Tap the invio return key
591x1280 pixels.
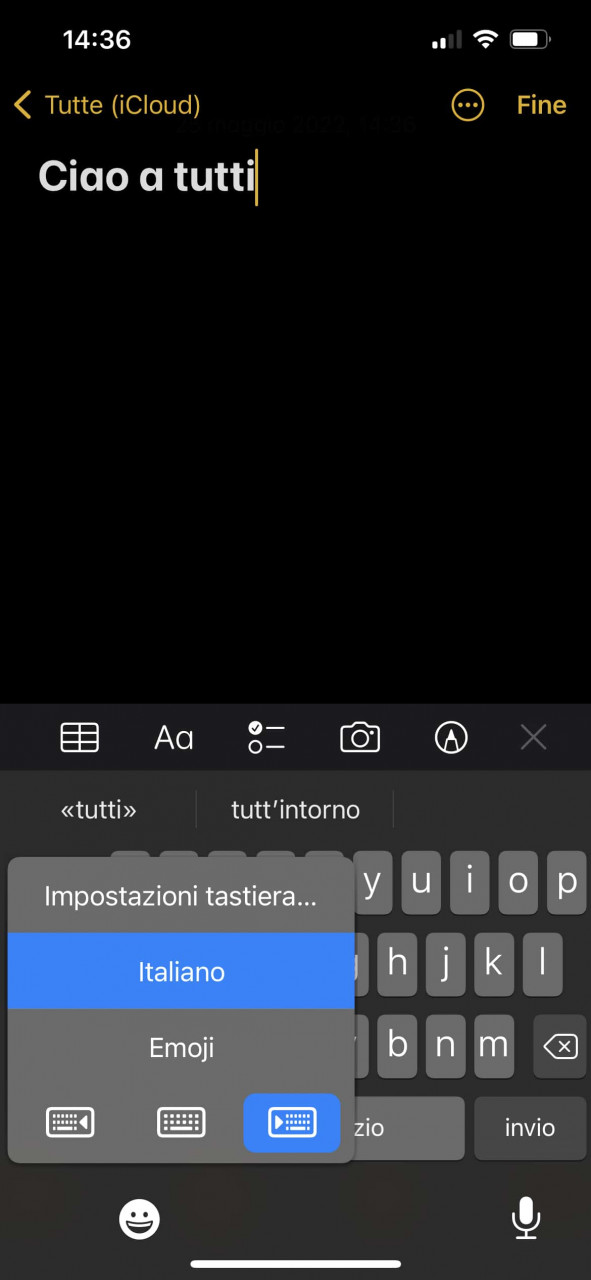coord(530,1128)
